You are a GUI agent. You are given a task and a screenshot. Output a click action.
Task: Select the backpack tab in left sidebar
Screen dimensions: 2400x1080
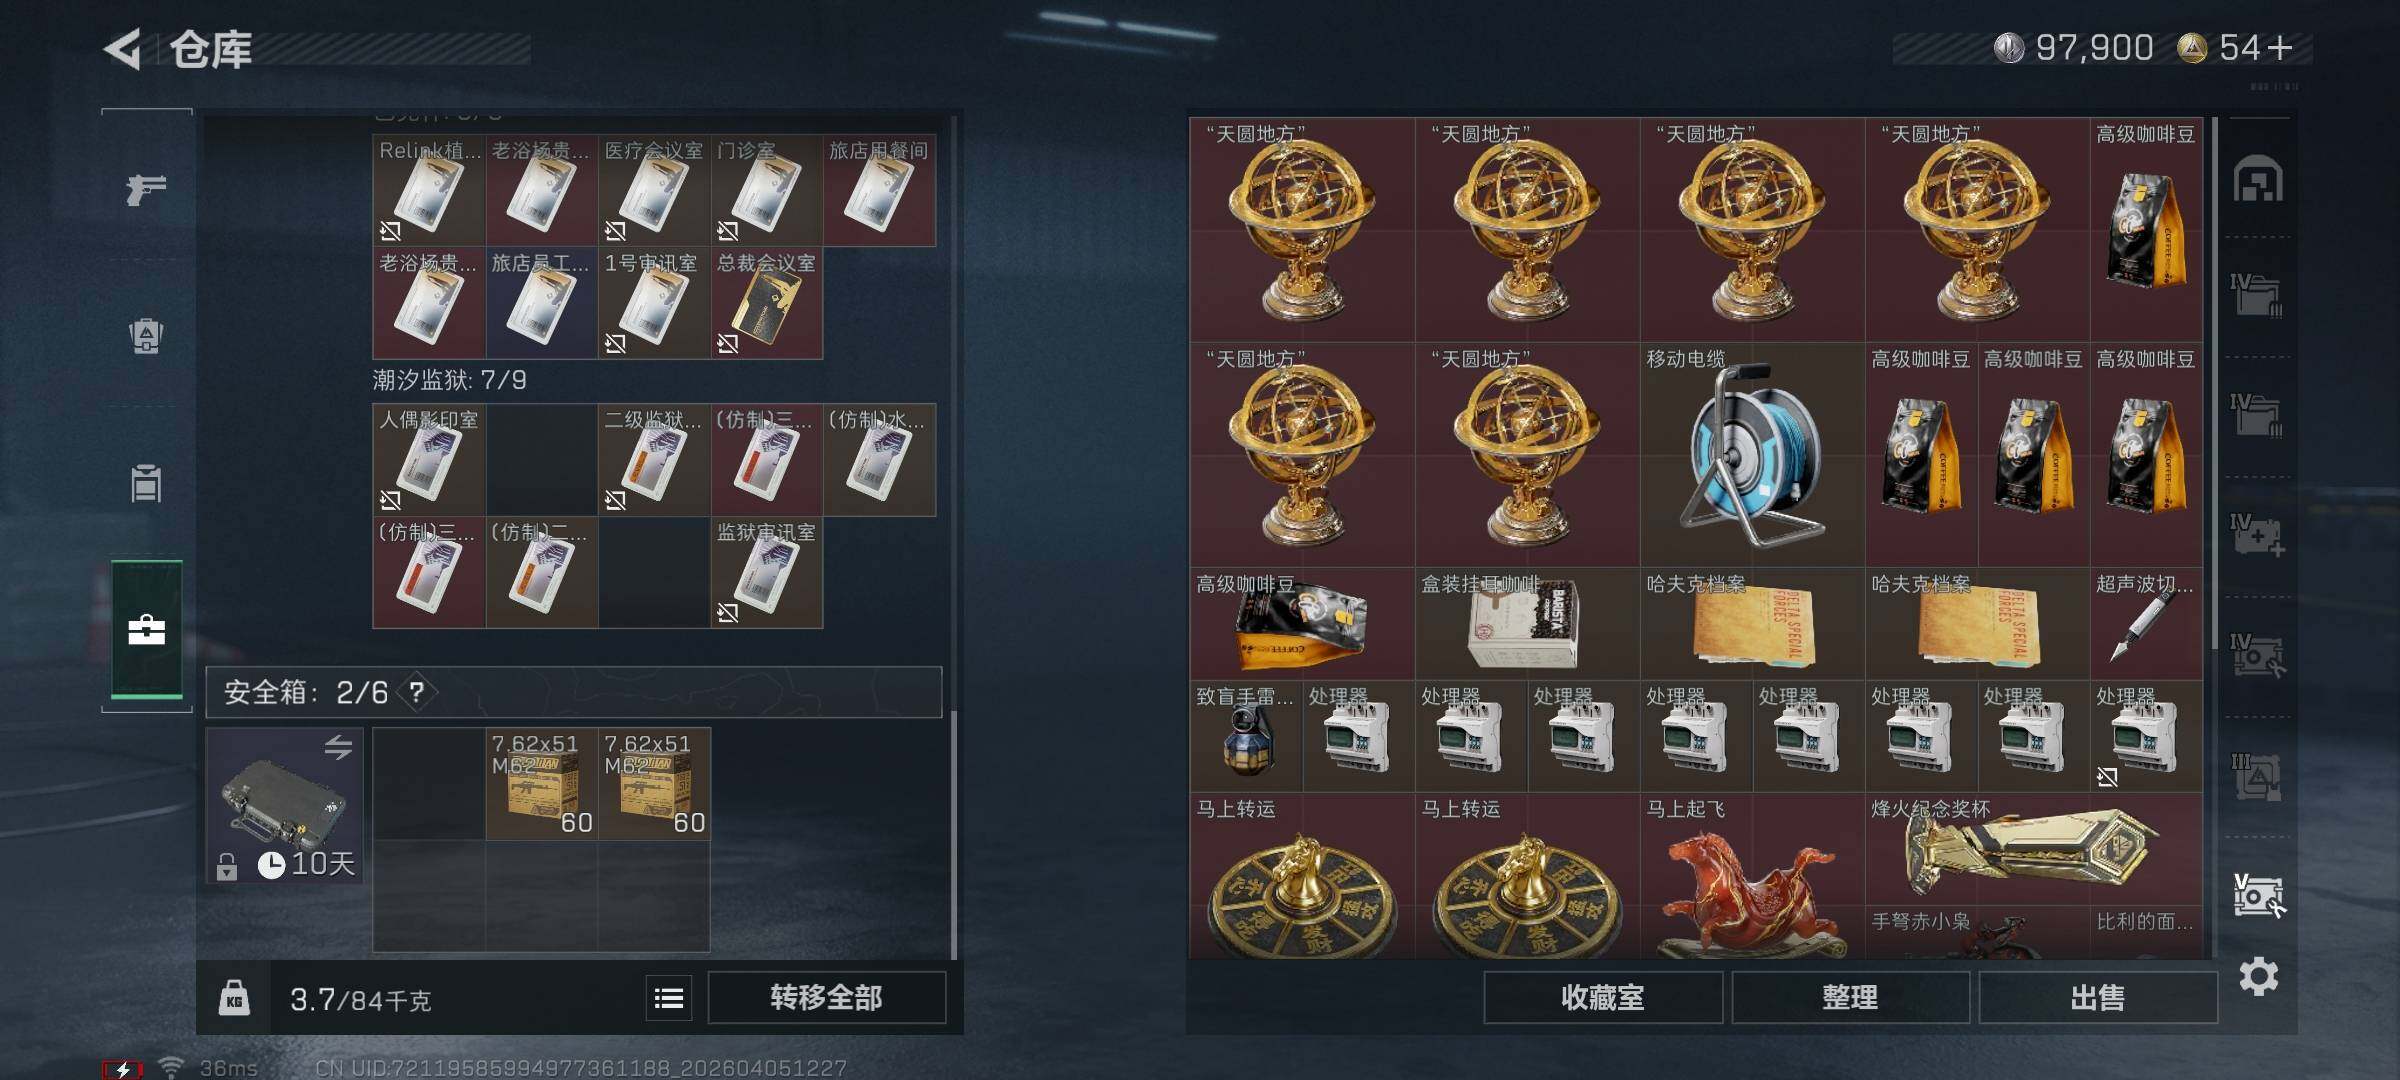pyautogui.click(x=146, y=336)
